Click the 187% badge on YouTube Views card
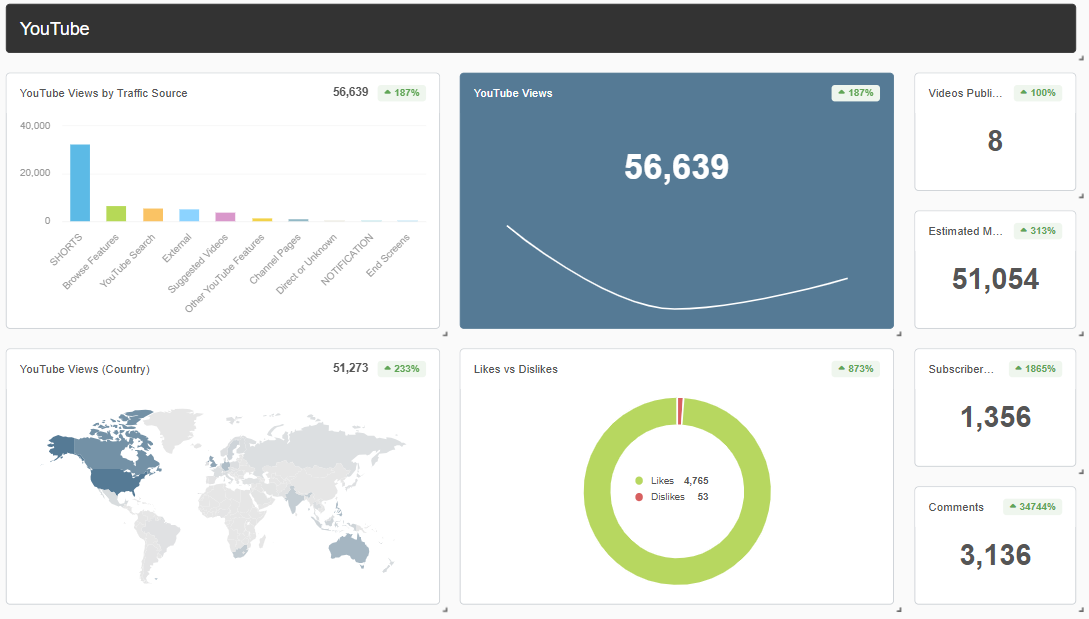Screen dimensions: 1089x619 click(855, 93)
